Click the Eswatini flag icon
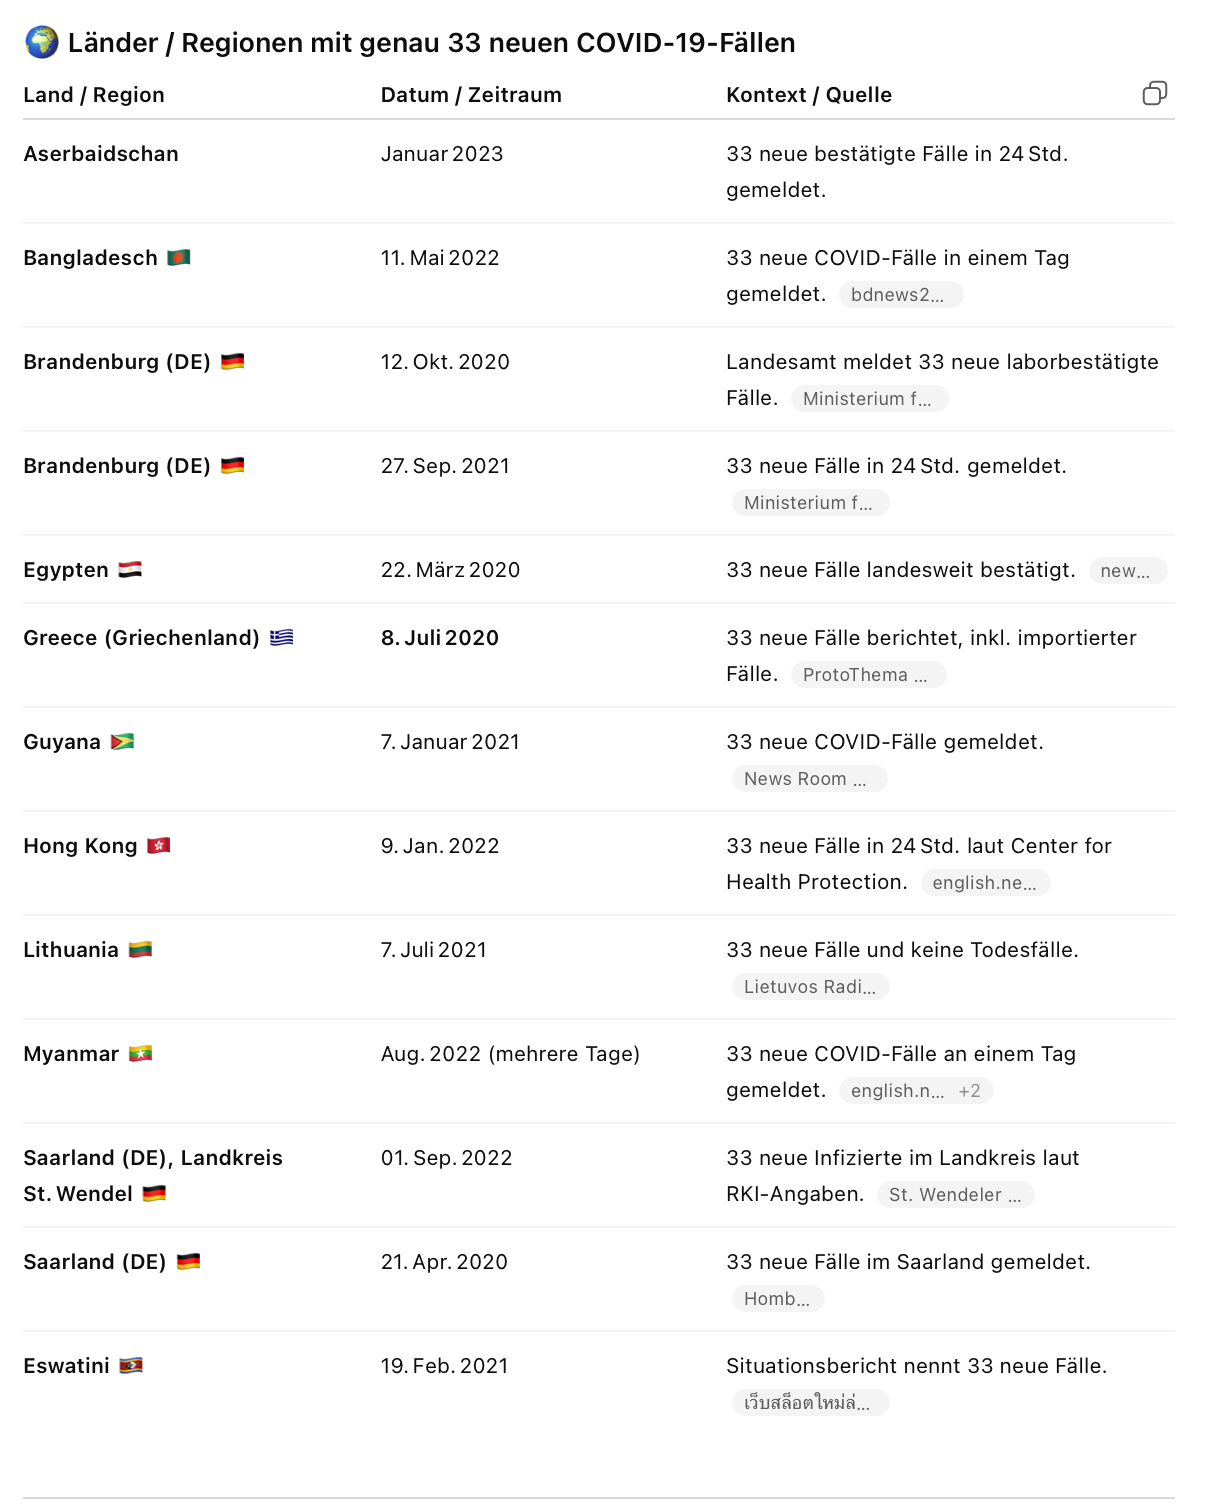The width and height of the screenshot is (1206, 1506). [131, 1366]
